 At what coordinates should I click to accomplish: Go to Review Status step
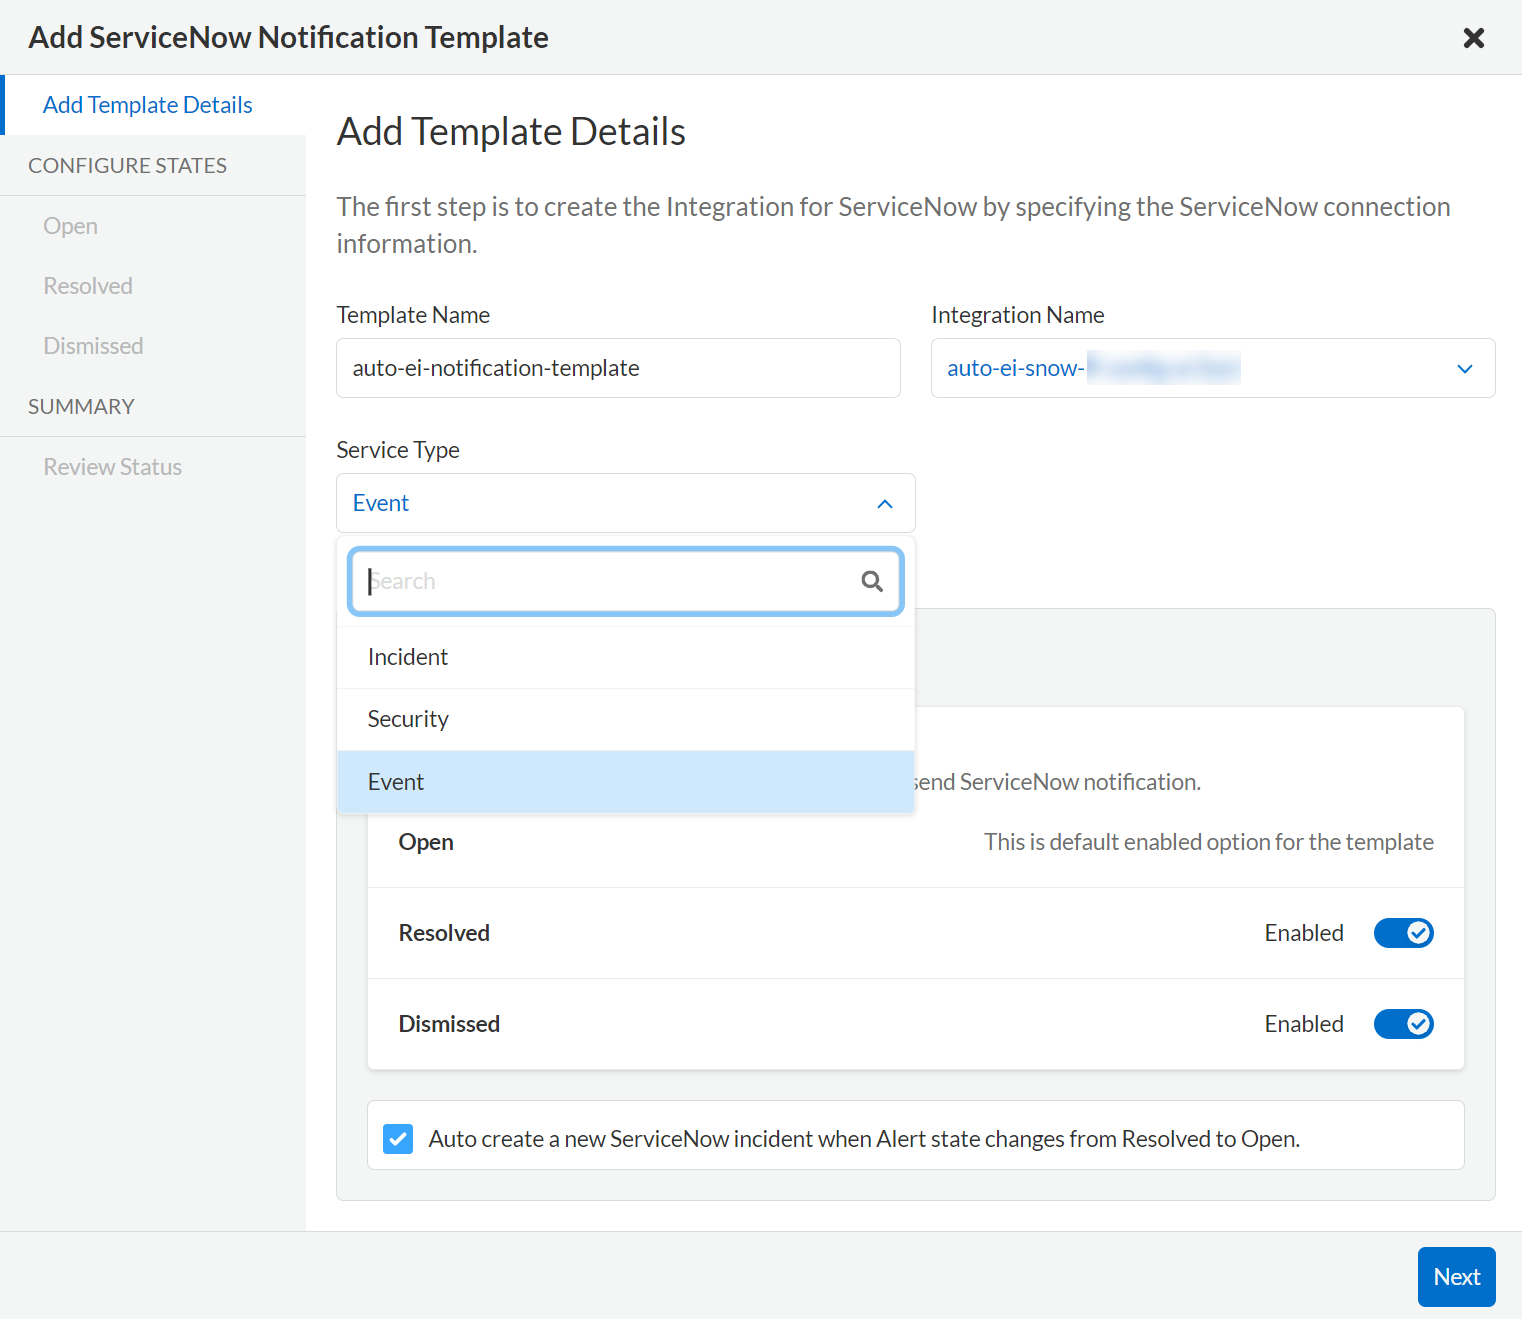(113, 467)
